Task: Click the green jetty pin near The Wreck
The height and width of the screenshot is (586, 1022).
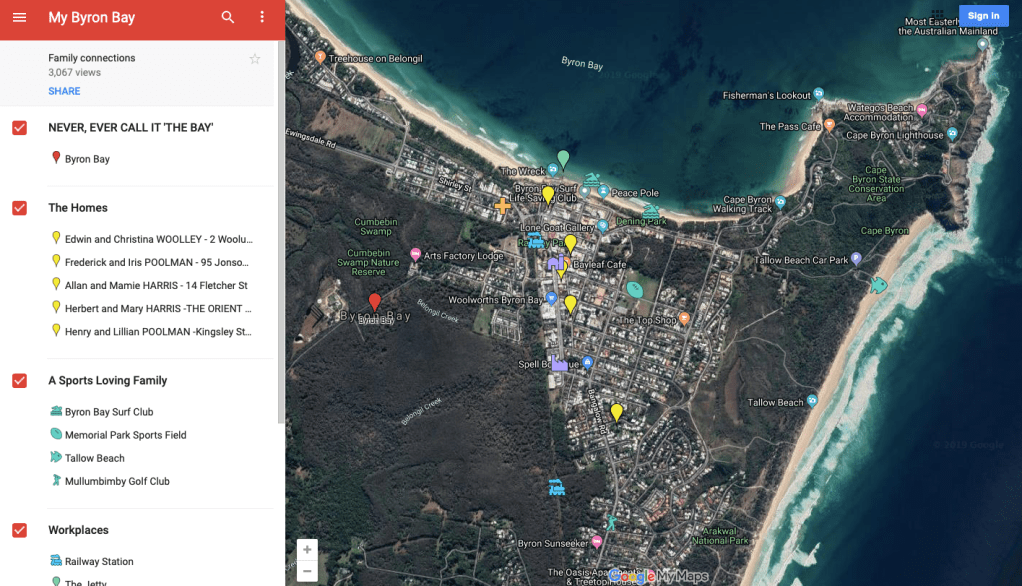Action: 563,158
